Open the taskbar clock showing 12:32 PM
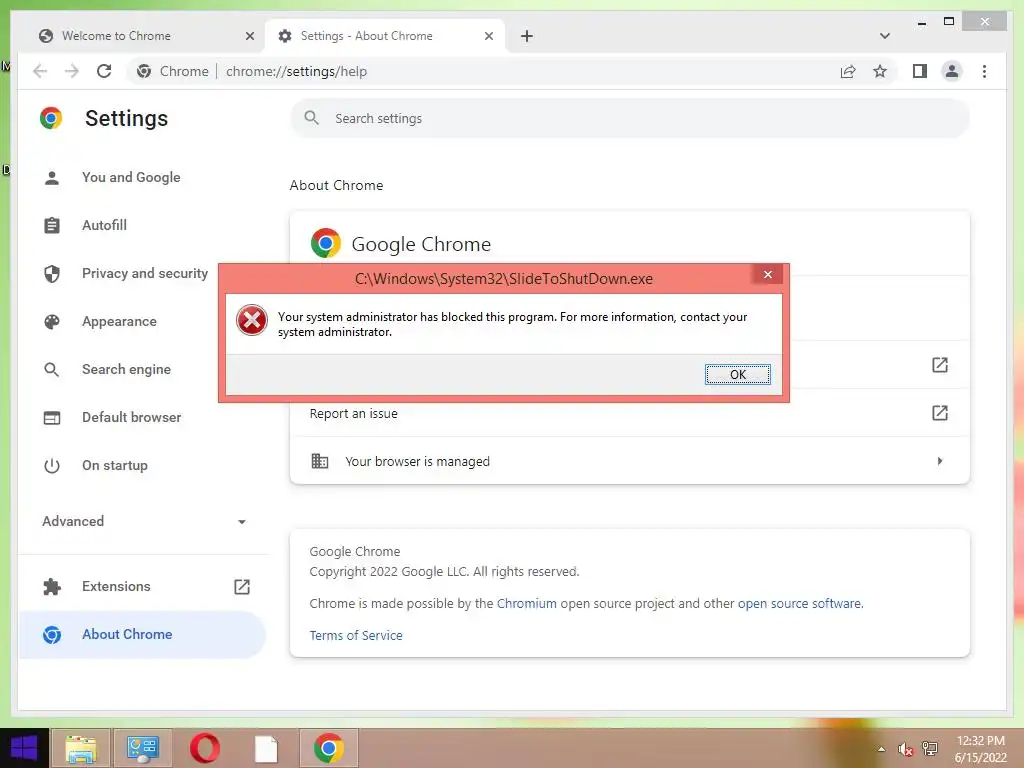Viewport: 1024px width, 768px height. point(980,749)
